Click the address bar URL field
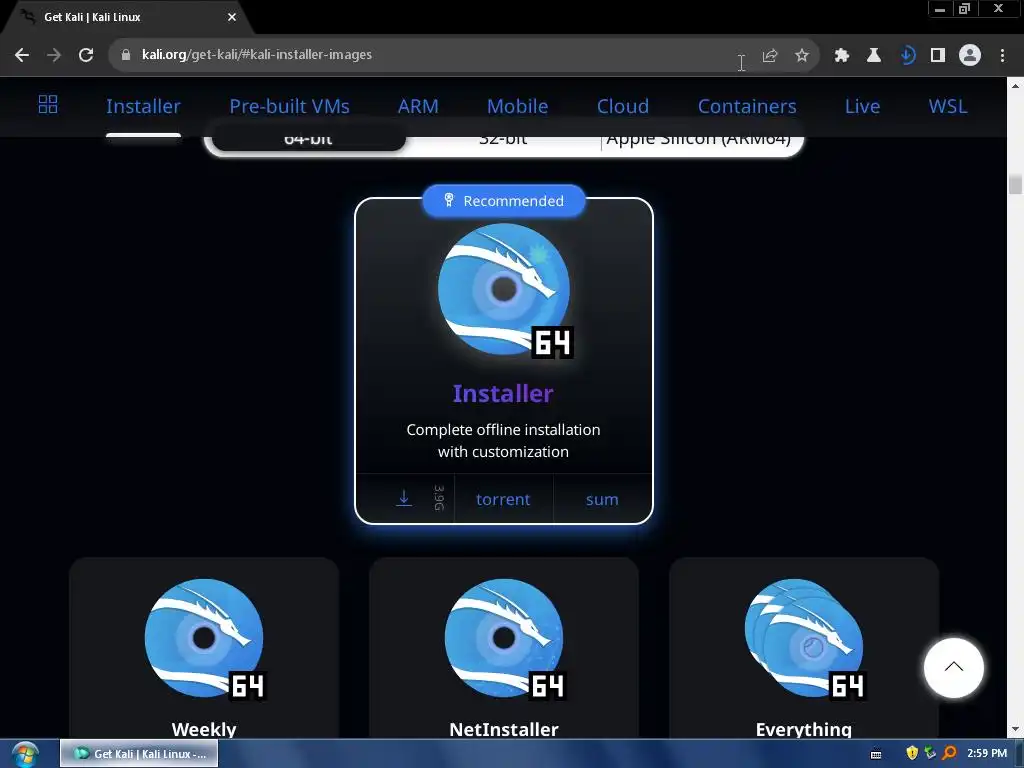 click(x=431, y=55)
